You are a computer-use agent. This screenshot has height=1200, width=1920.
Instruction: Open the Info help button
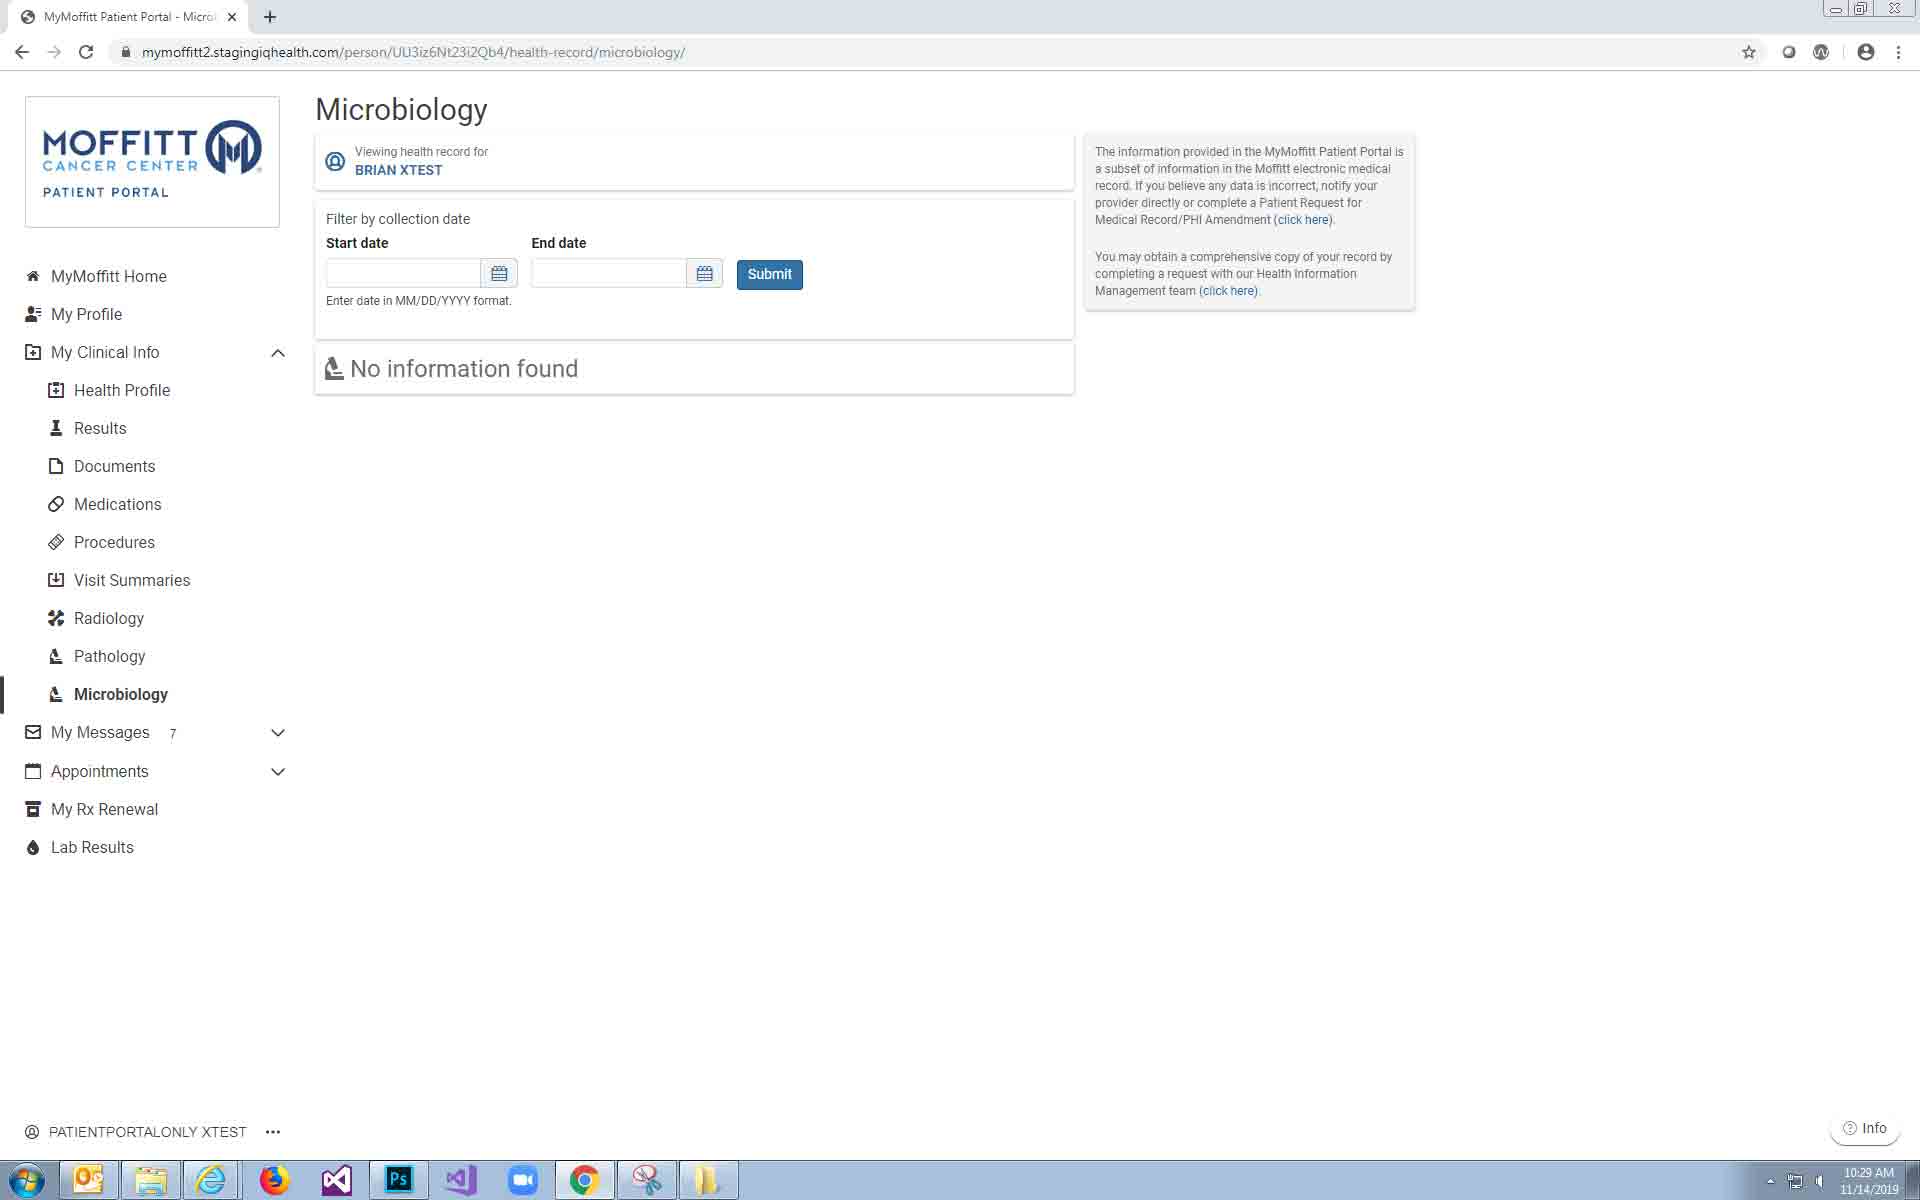pyautogui.click(x=1865, y=1128)
